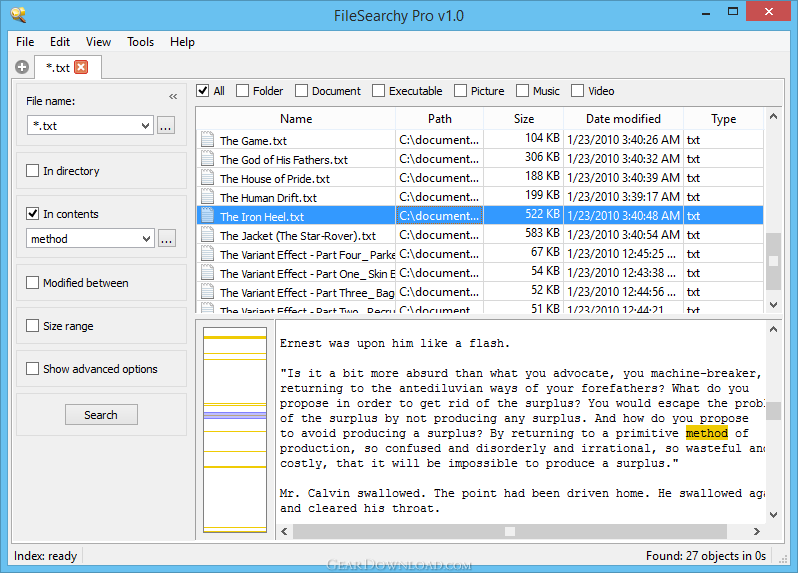Toggle the In directory checkbox

(x=33, y=170)
